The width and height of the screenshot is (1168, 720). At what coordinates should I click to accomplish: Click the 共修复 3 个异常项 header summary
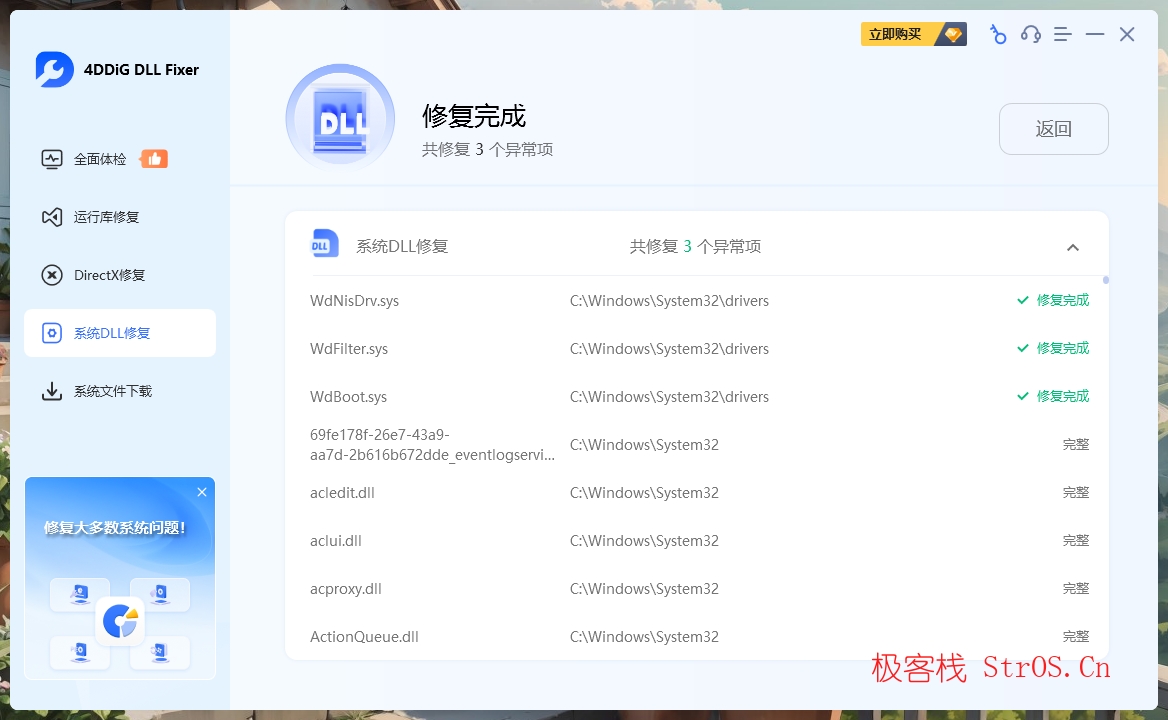click(x=487, y=150)
